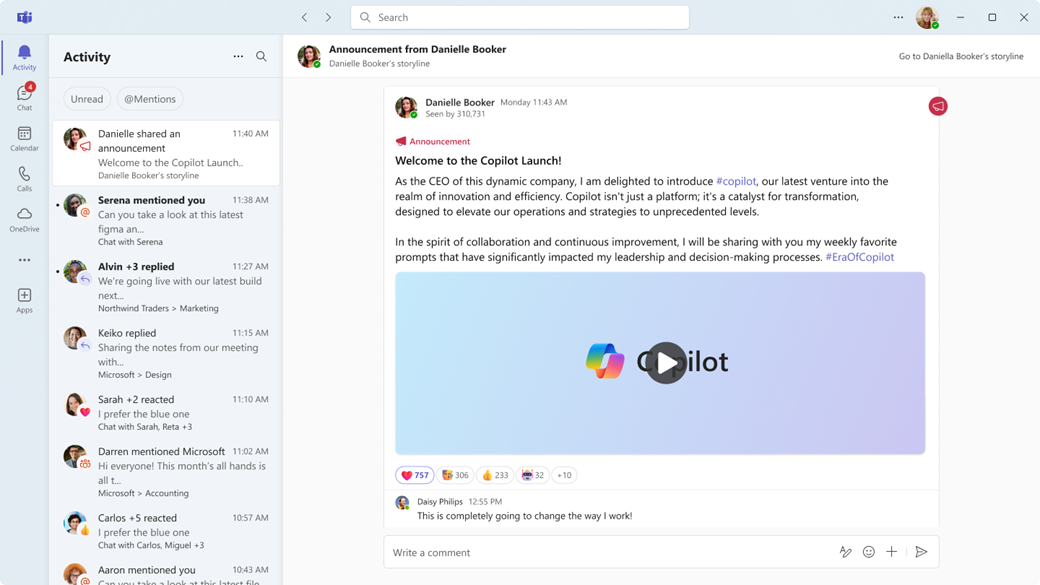Open the emoji picker in the comment bar

pyautogui.click(x=868, y=551)
